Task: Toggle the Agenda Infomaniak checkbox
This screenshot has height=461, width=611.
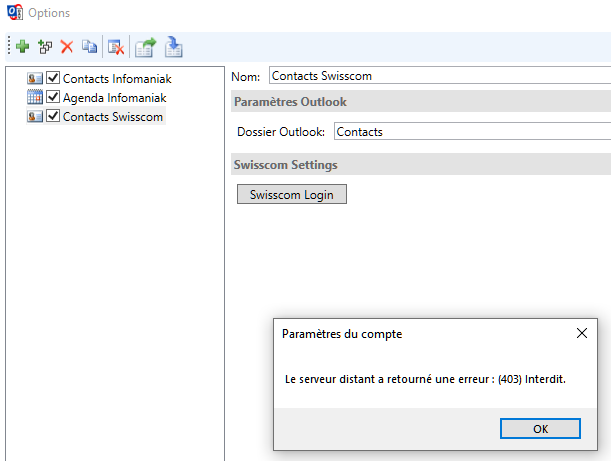Action: 53,98
